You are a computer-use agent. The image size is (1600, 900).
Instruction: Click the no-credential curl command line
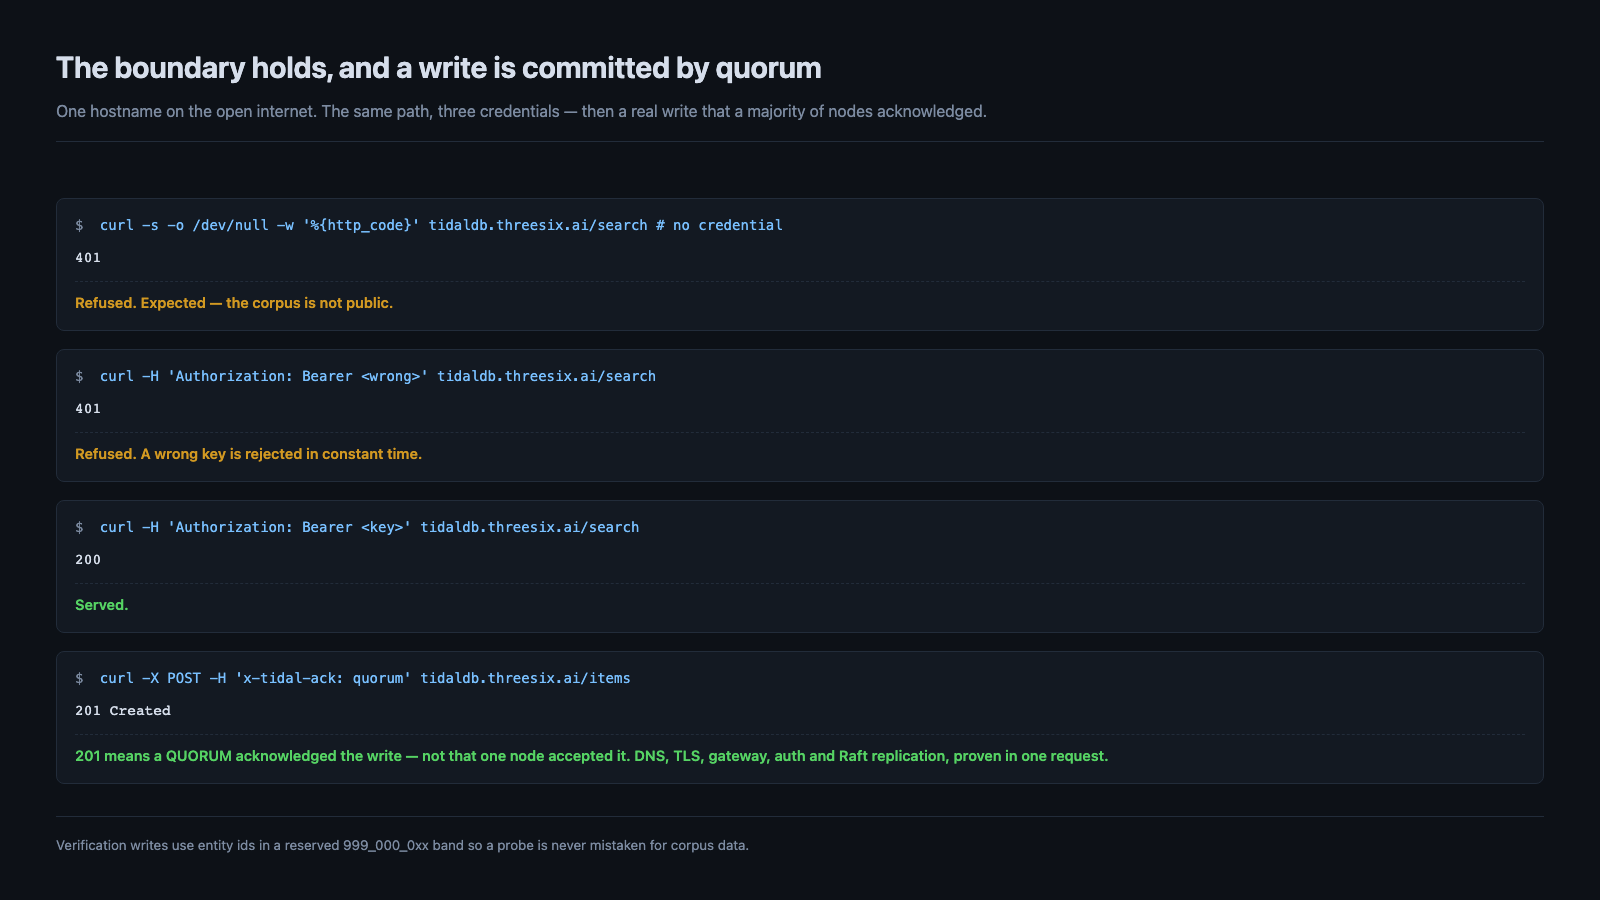coord(441,225)
